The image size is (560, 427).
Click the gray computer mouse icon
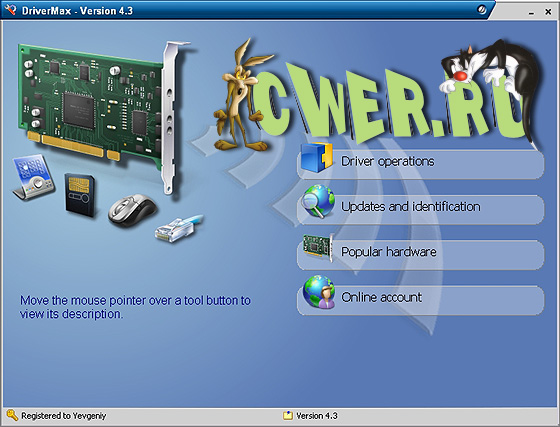132,211
